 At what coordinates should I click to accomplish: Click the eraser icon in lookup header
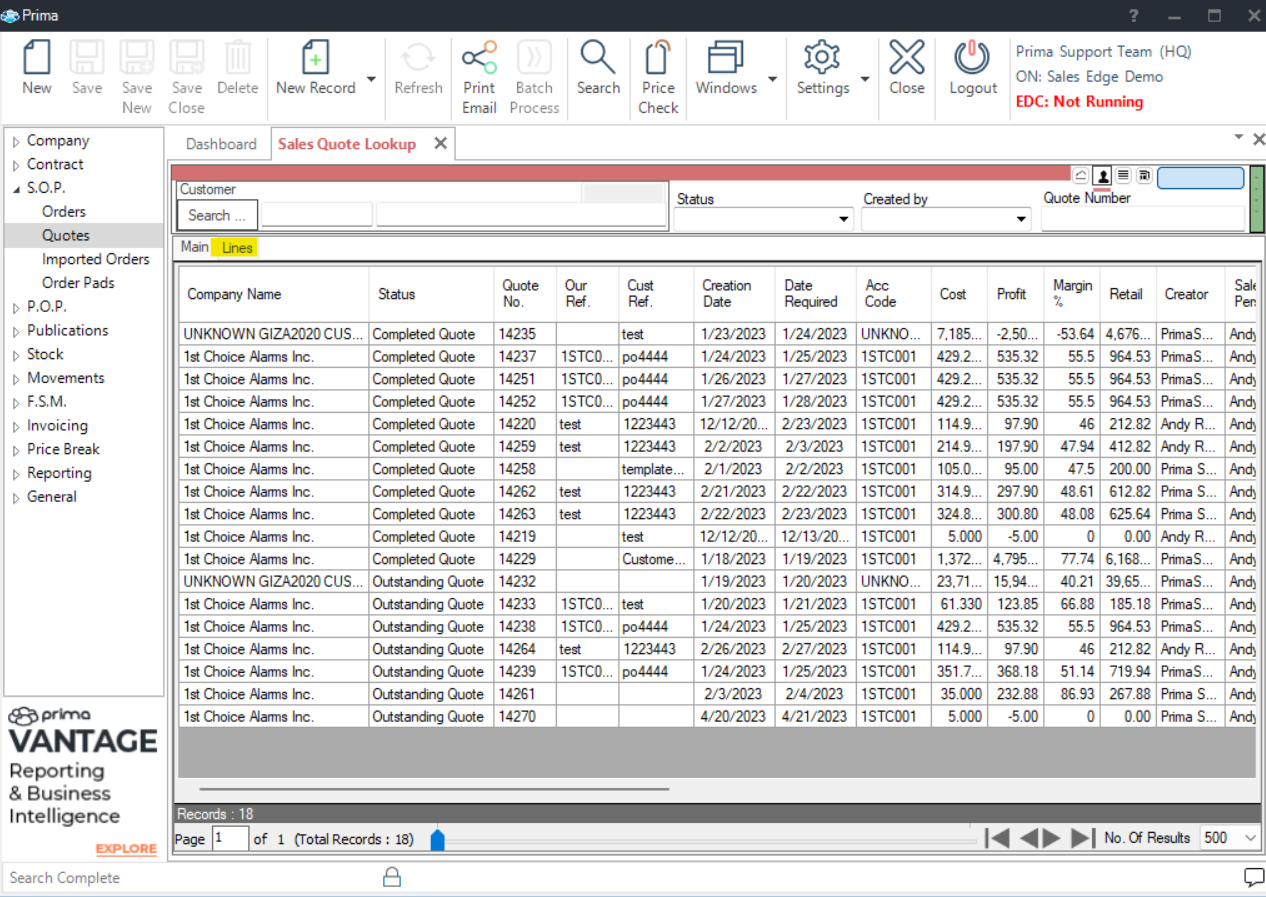point(1081,176)
